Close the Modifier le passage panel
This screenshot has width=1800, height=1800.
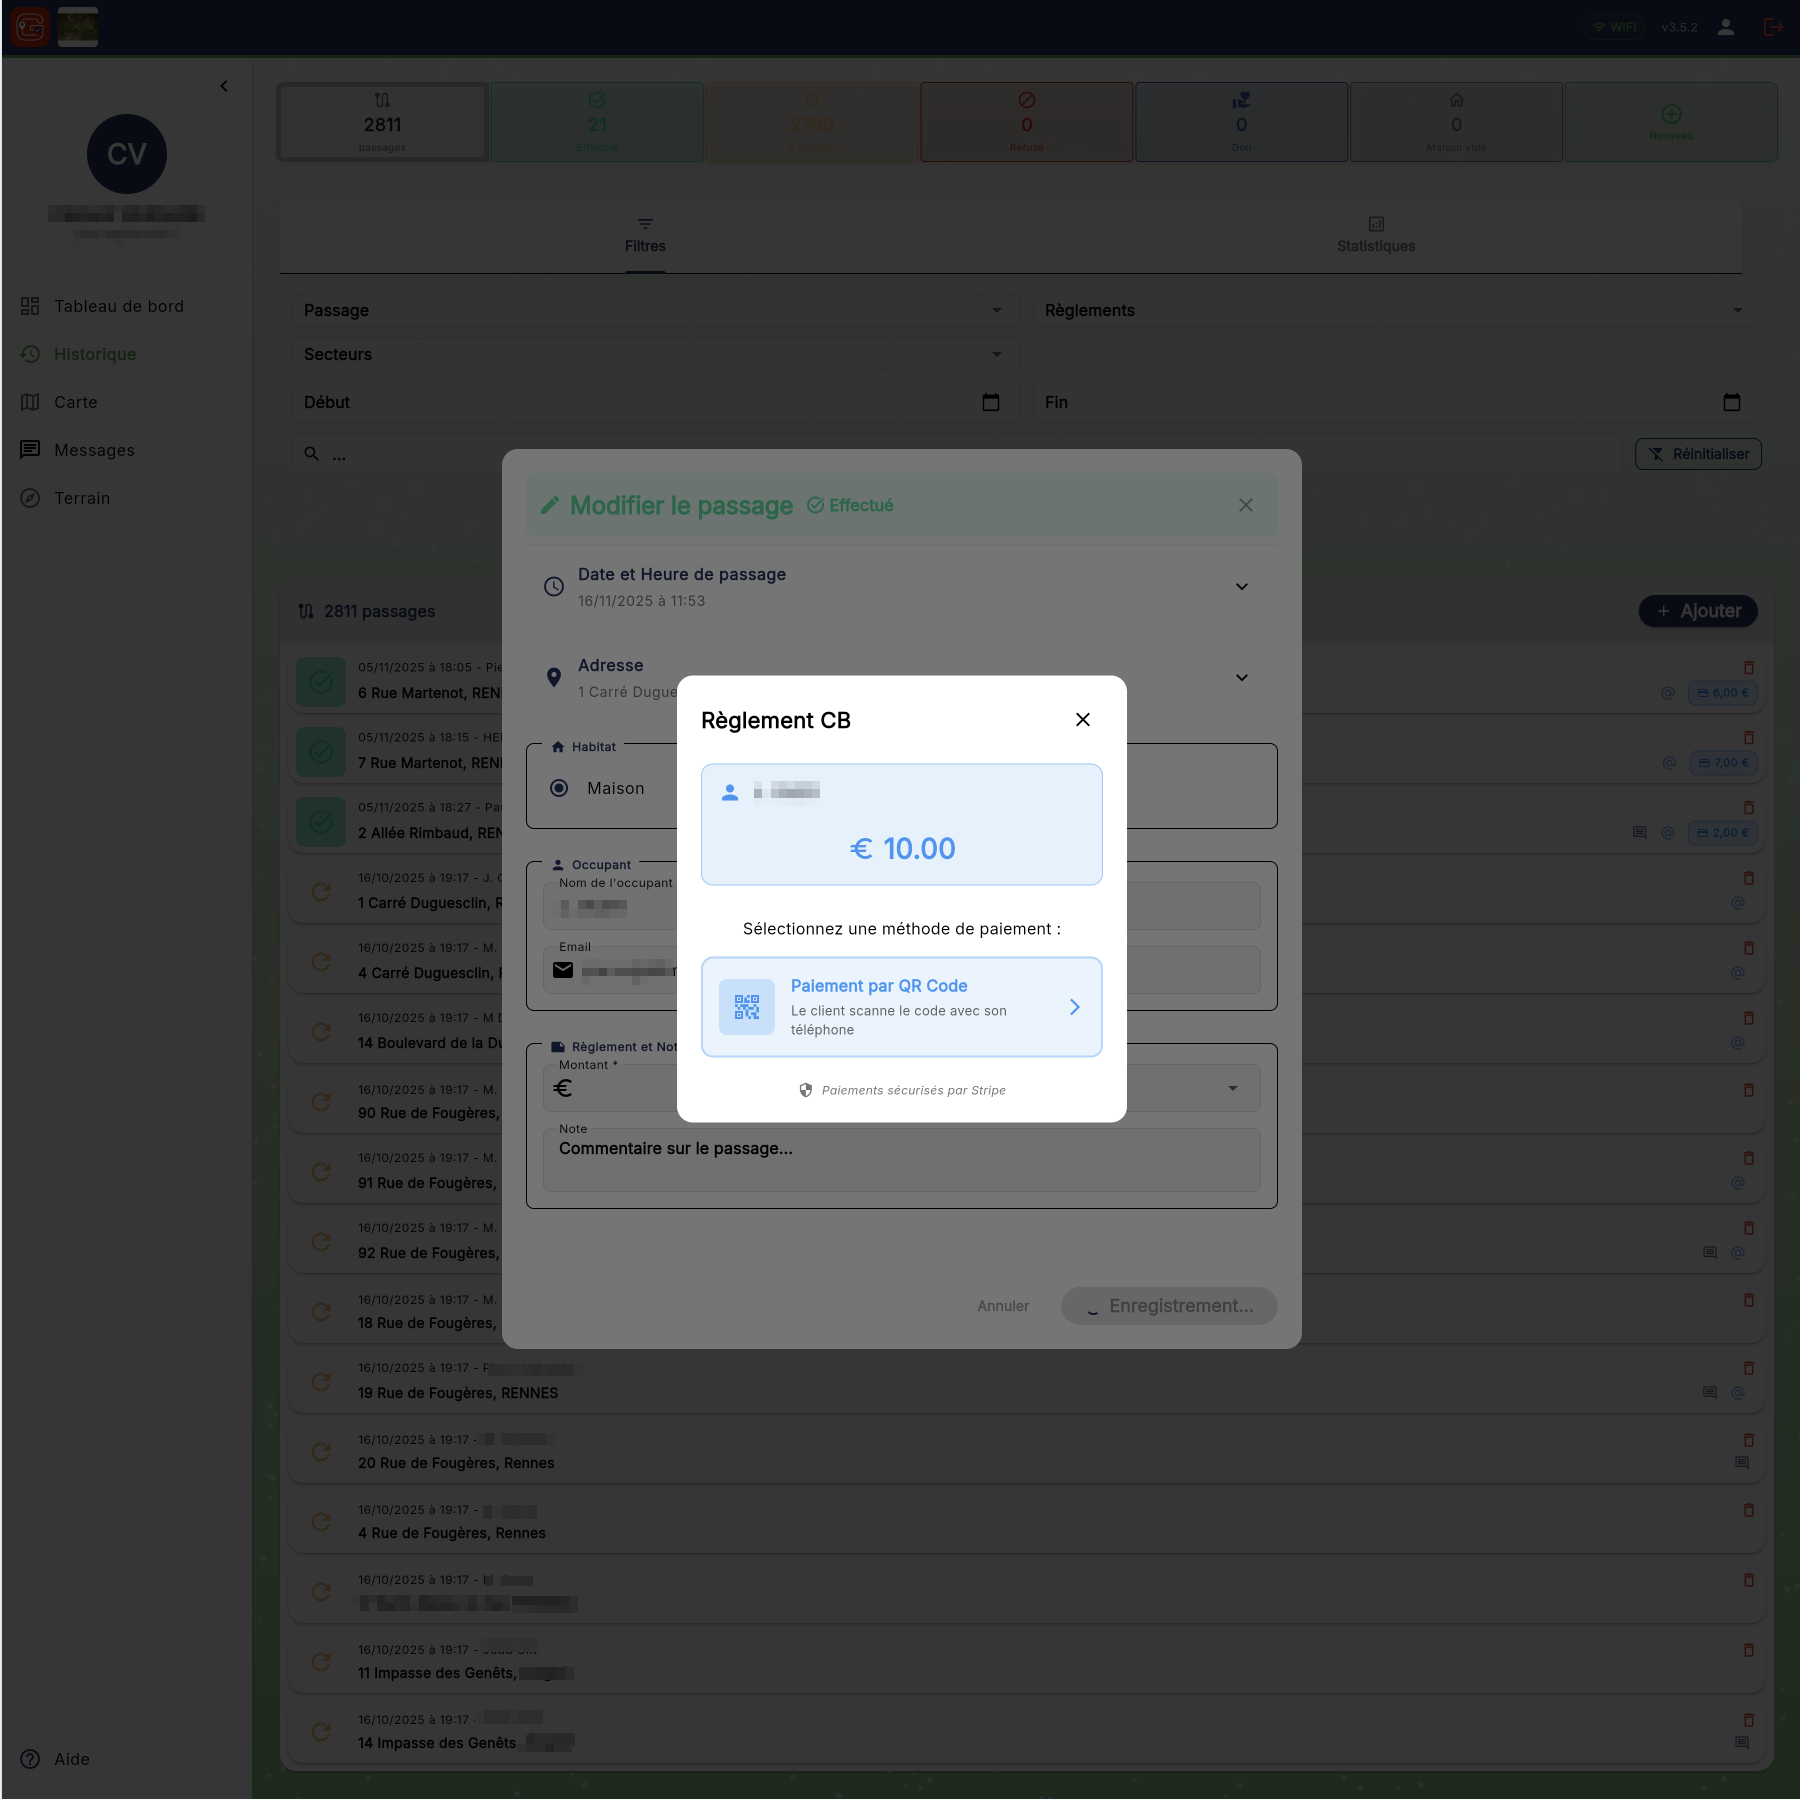point(1245,506)
